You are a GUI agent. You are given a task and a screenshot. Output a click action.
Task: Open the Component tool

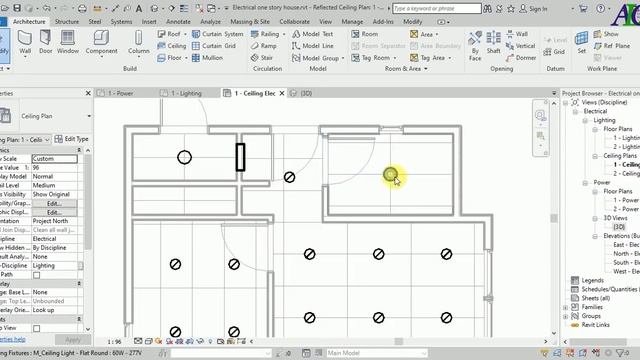101,42
